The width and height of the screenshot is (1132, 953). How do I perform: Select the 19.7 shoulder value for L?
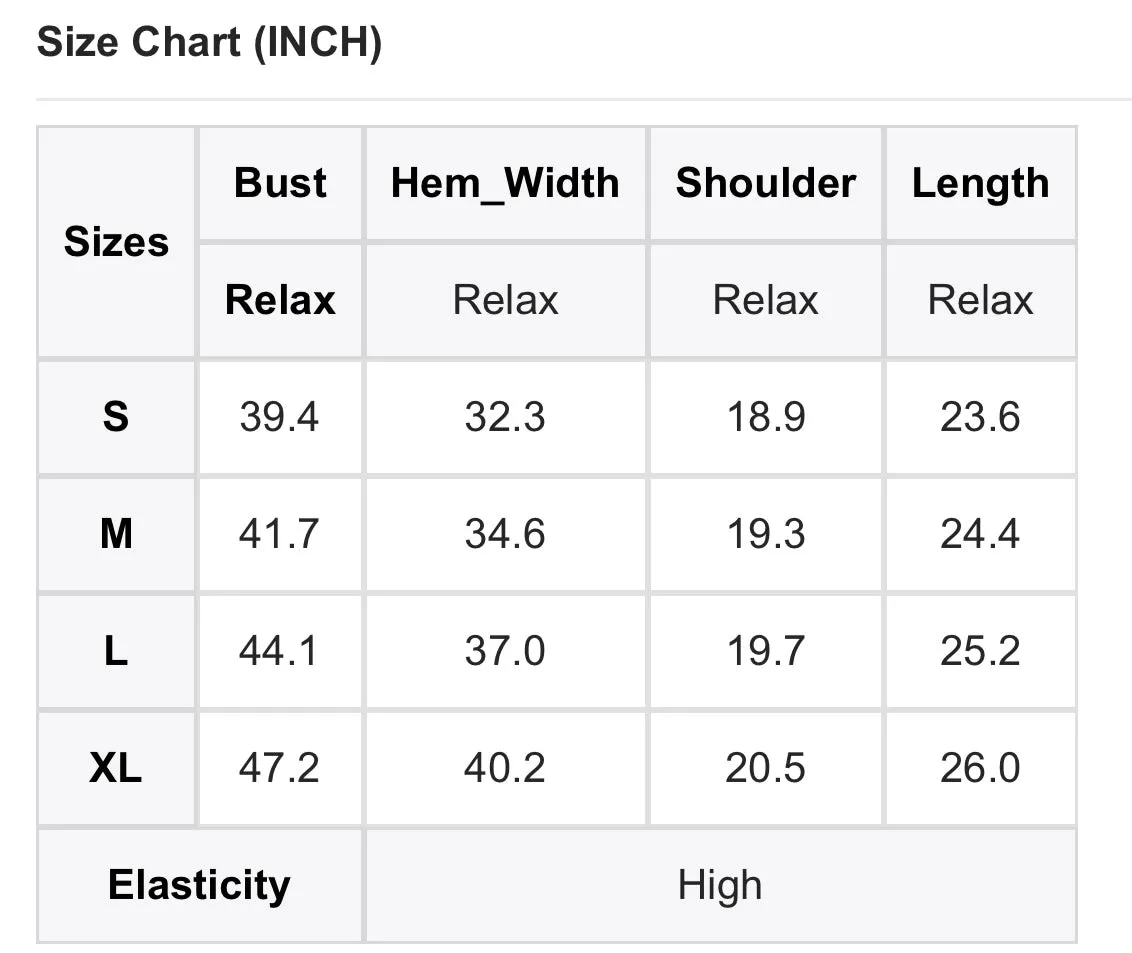pos(765,651)
